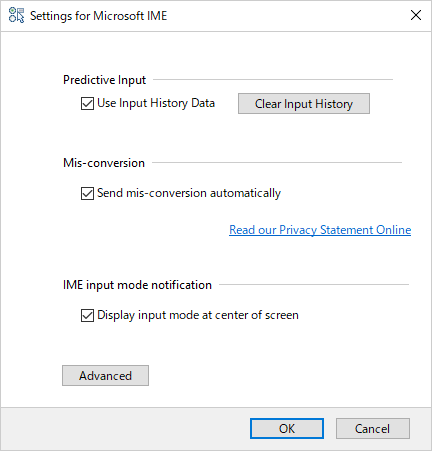Click the divider line beside Mis-conversion heading
Viewport: 432px width, 451px height.
277,163
